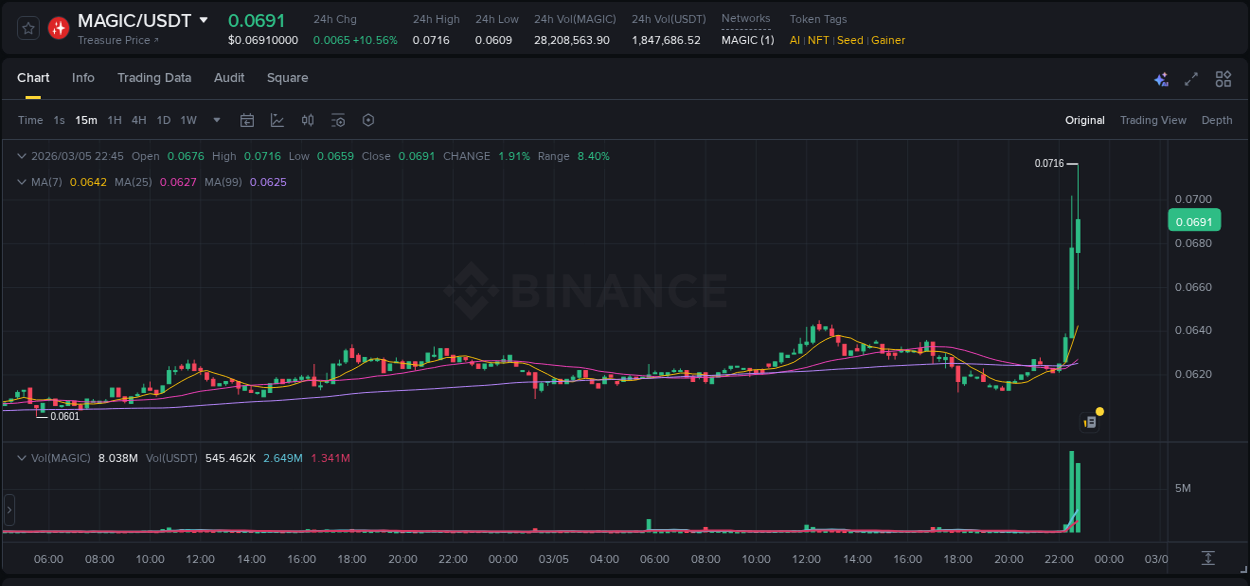
Task: Open the chart layout grid icon
Action: (x=1223, y=78)
